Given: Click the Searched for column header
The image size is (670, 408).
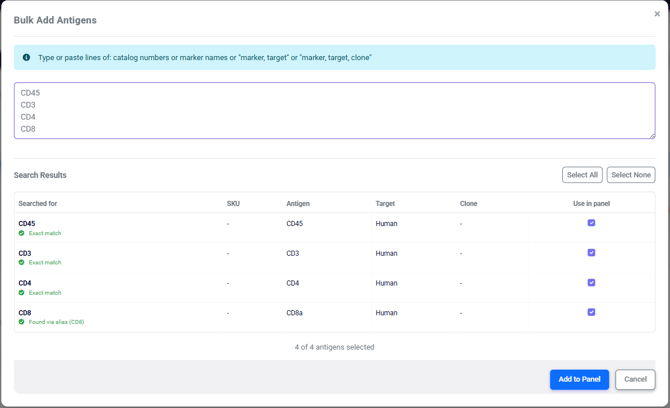Looking at the screenshot, I should [38, 203].
